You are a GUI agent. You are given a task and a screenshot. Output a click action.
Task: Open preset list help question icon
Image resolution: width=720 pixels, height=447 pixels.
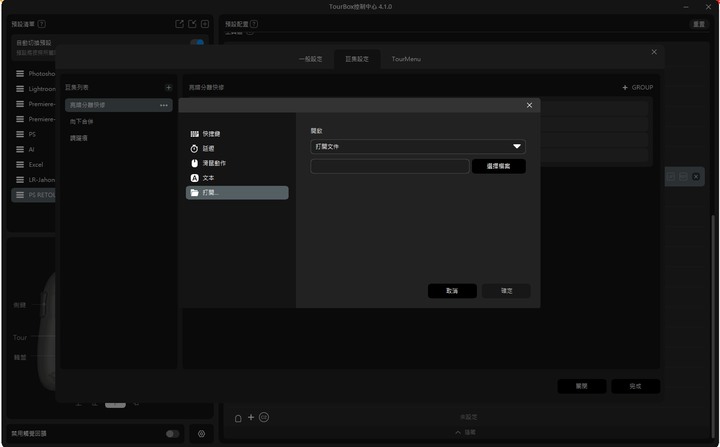coord(42,24)
